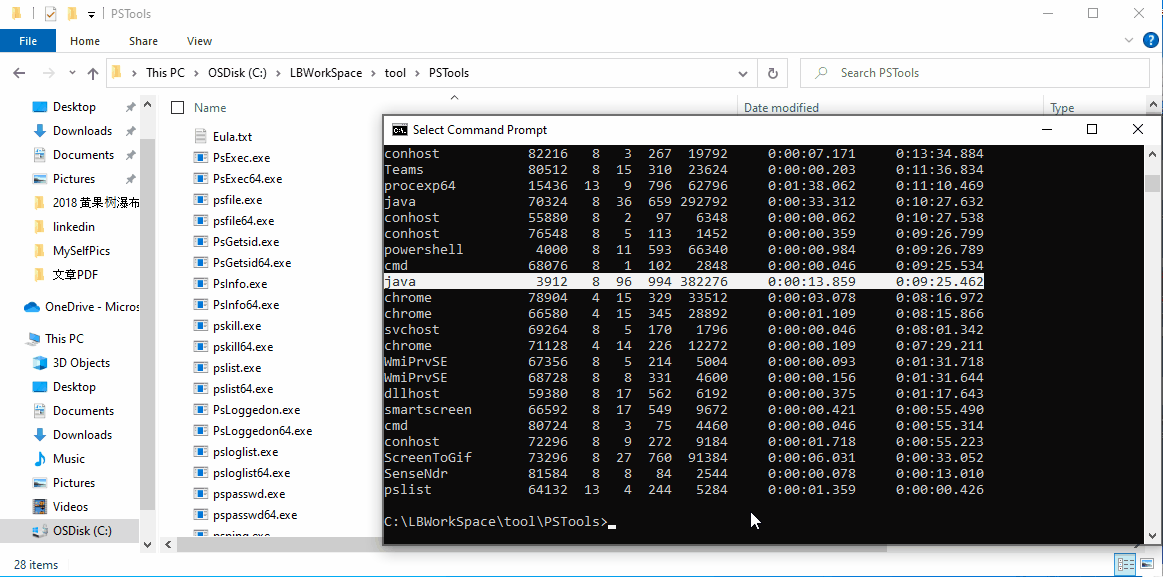Click the Properties icon in quick access toolbar
The height and width of the screenshot is (577, 1163).
pyautogui.click(x=50, y=14)
